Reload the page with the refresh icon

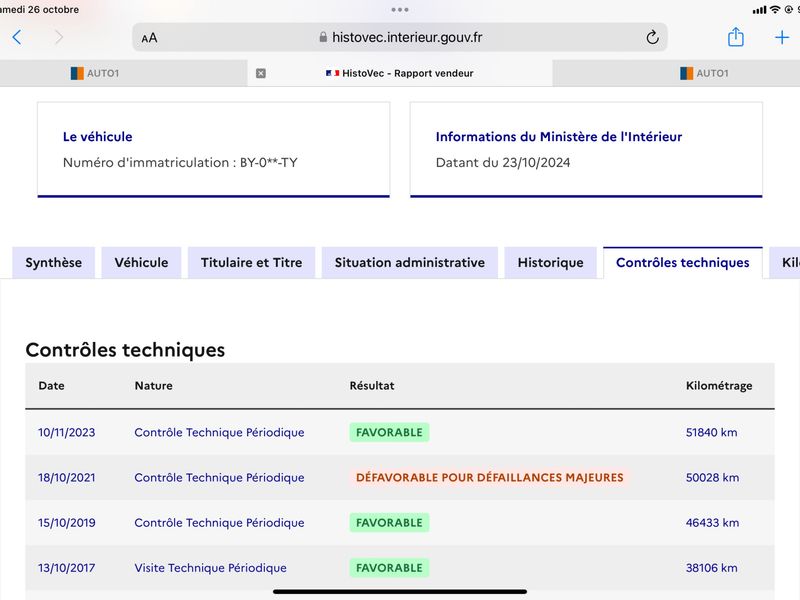click(652, 37)
